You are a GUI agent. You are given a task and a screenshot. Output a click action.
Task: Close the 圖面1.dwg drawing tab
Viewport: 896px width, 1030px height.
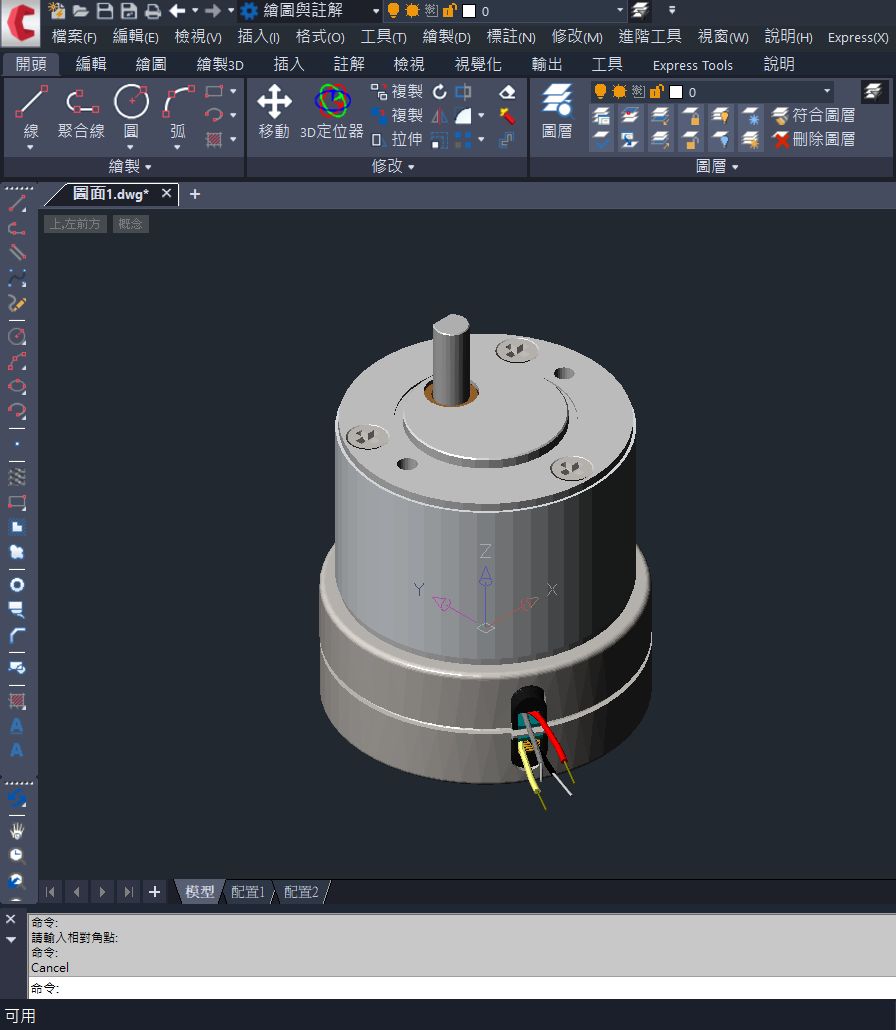tap(166, 193)
